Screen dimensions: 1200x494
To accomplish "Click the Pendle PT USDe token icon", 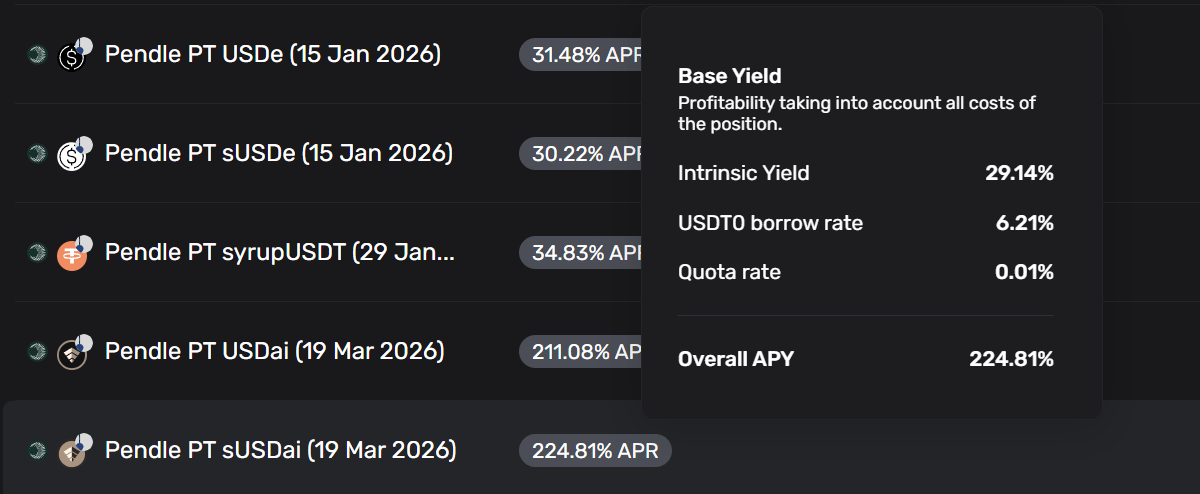I will pyautogui.click(x=73, y=56).
